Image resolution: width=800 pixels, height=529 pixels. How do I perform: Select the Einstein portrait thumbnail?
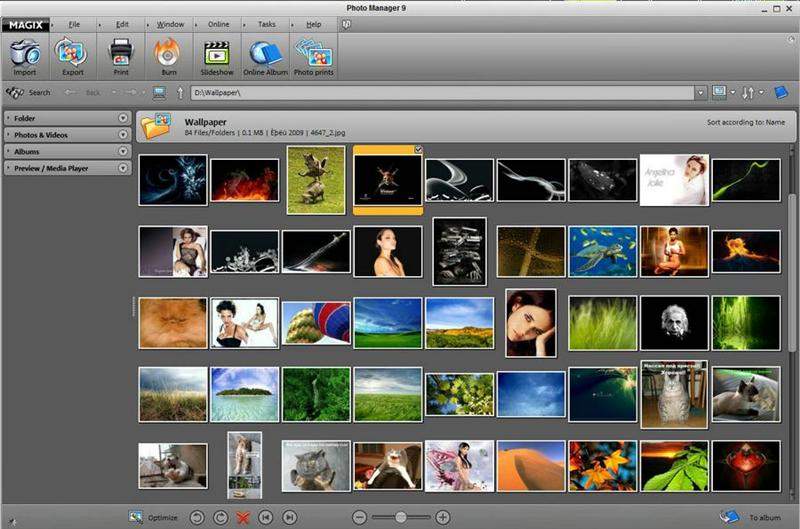click(674, 323)
